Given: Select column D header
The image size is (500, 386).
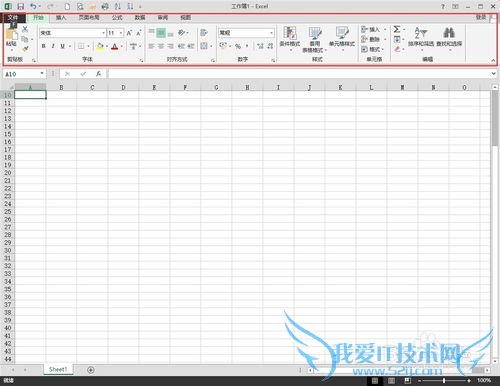Looking at the screenshot, I should coord(123,87).
